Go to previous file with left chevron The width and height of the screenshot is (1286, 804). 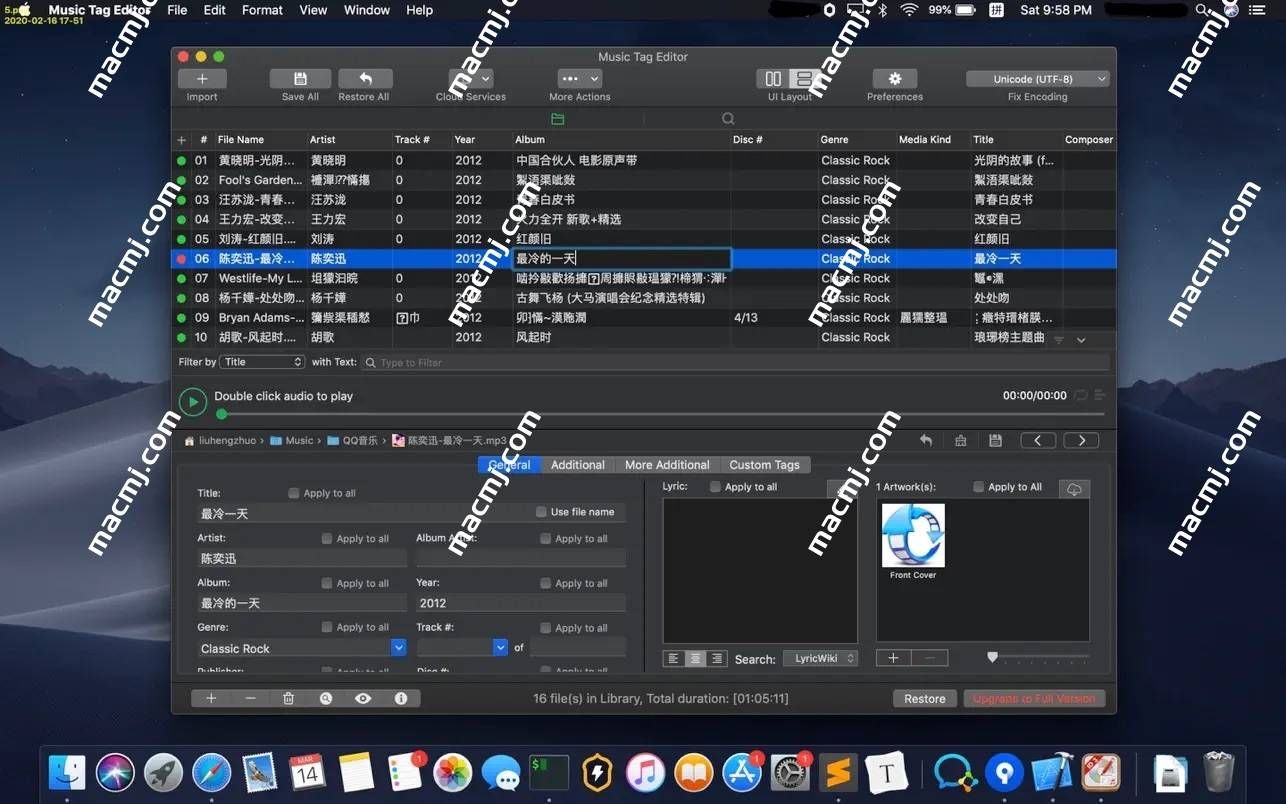click(1038, 440)
